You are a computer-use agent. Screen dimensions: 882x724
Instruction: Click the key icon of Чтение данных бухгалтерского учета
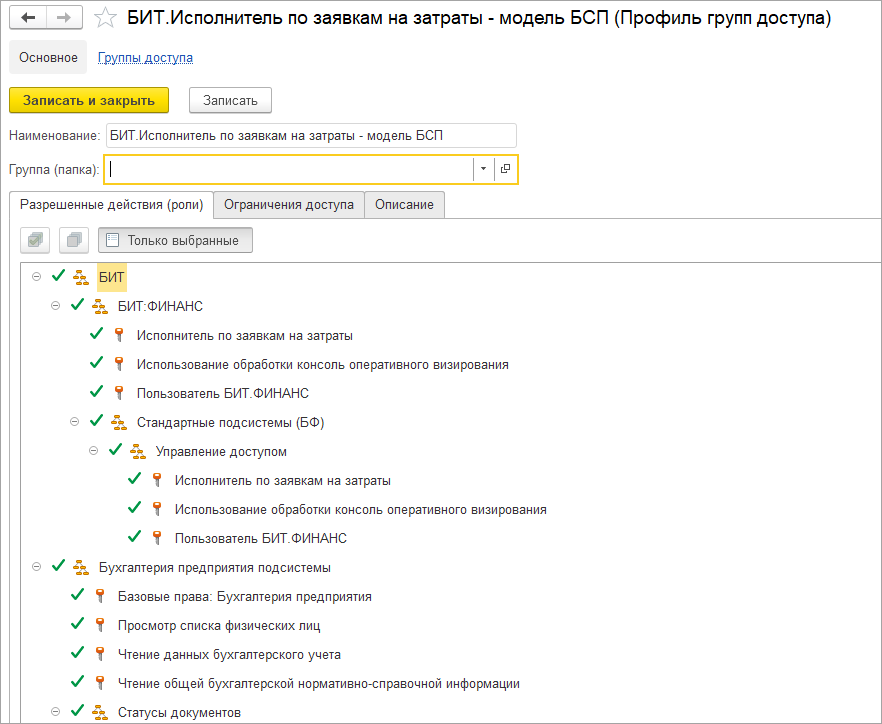pos(100,654)
